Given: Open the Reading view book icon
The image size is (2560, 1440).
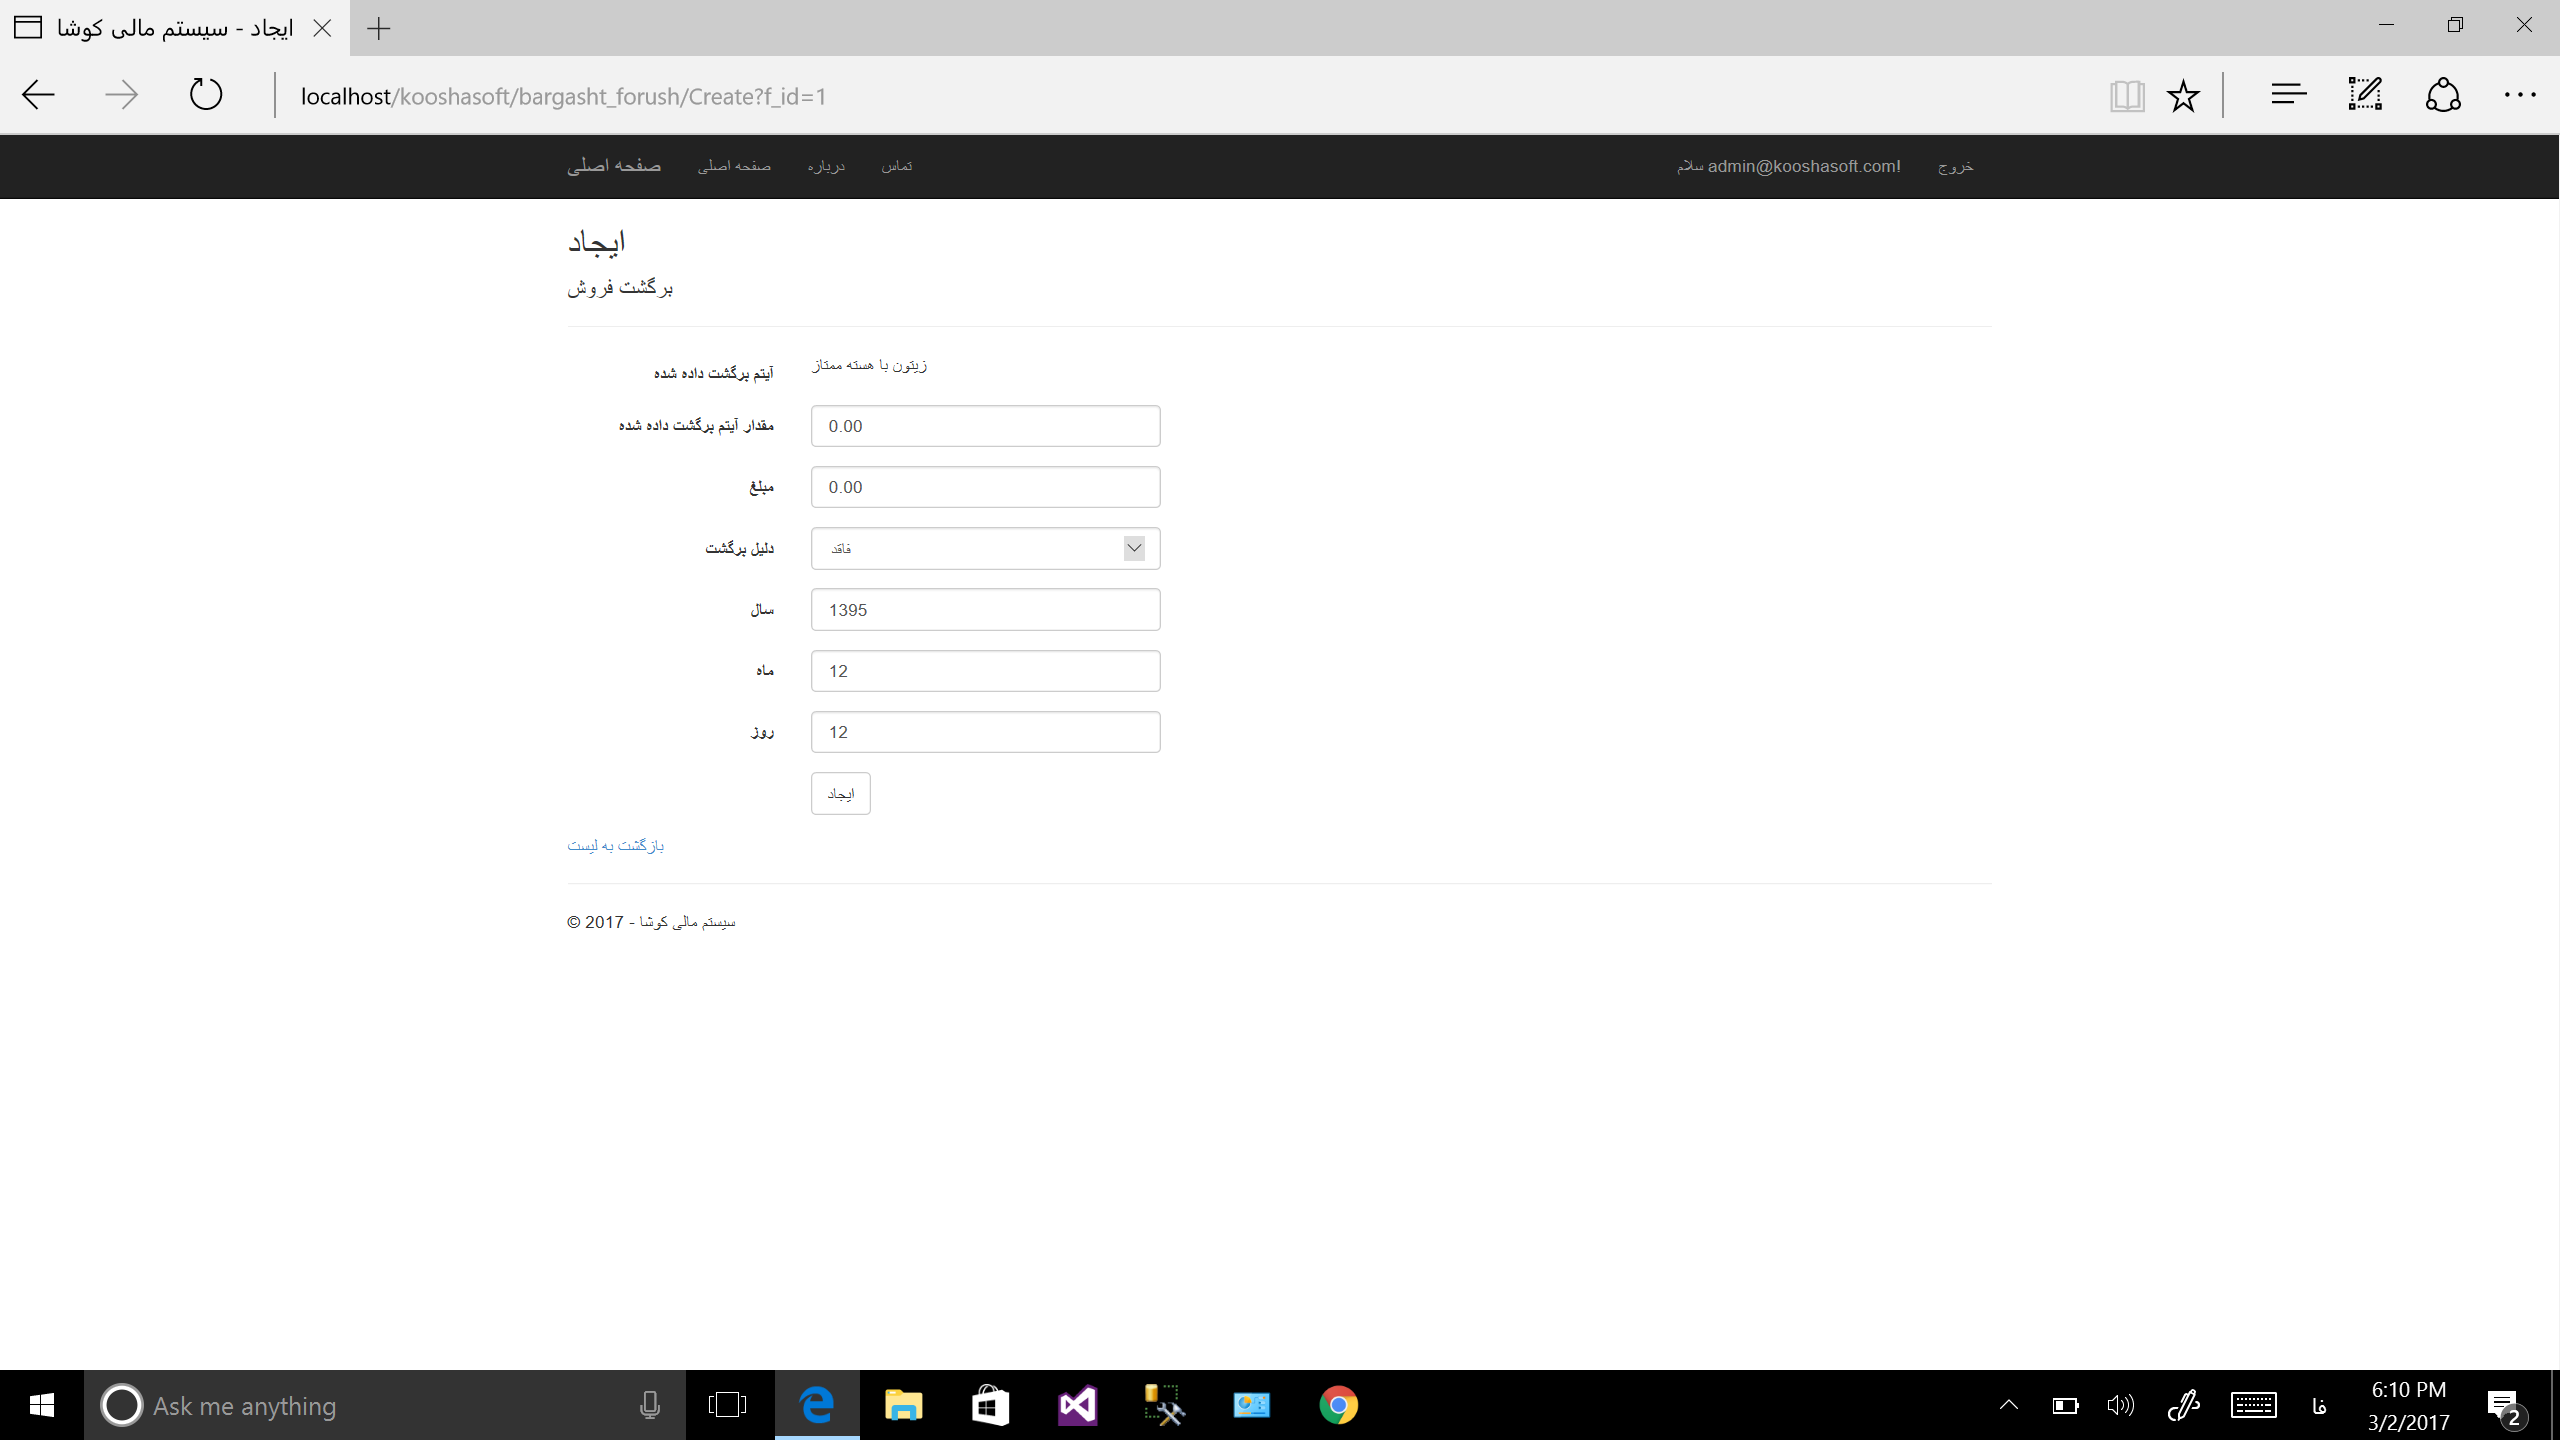Looking at the screenshot, I should pos(2126,96).
